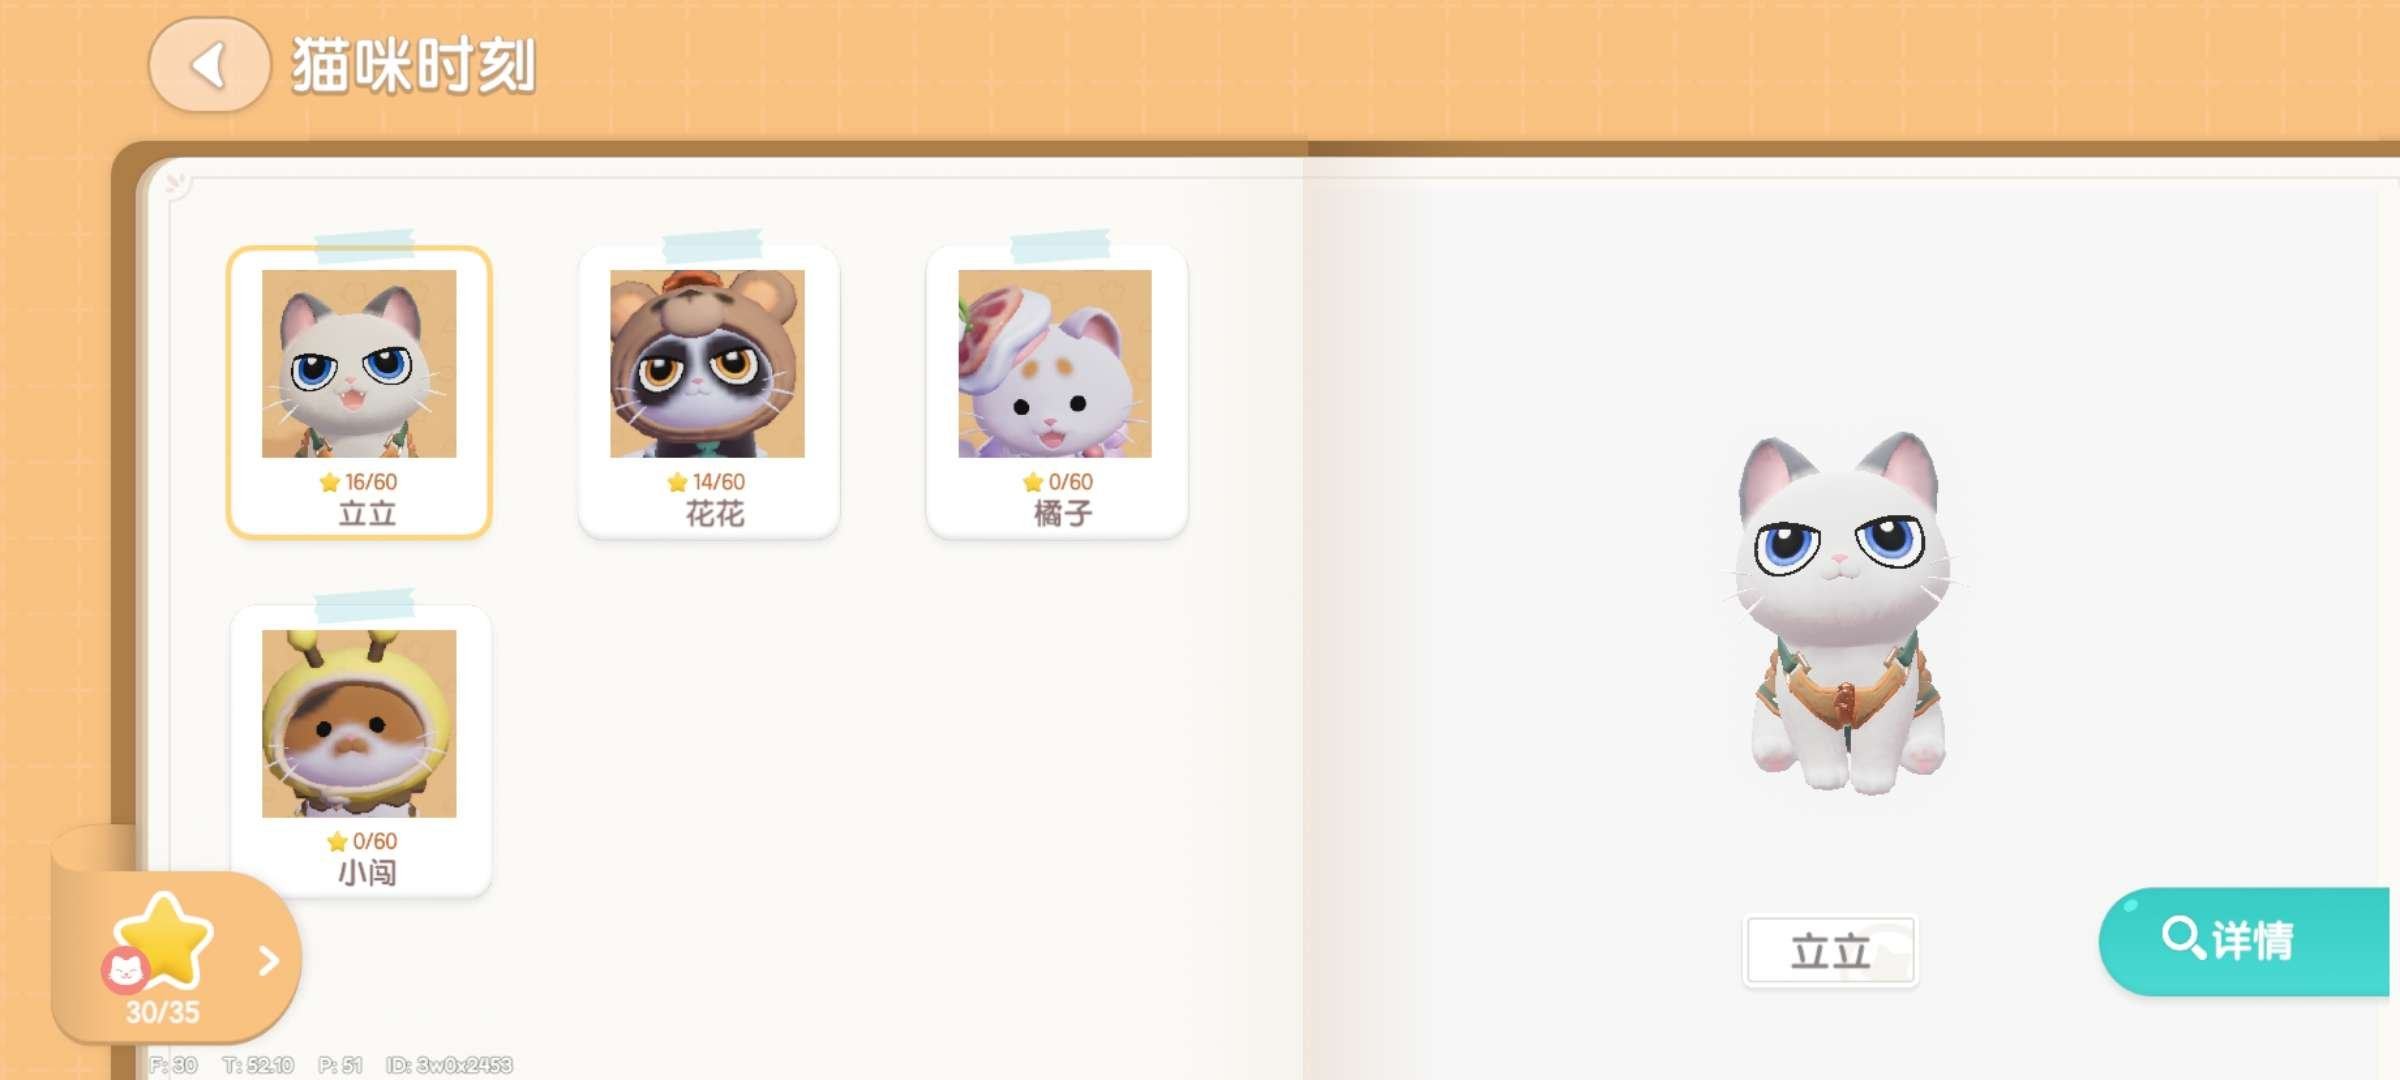2400x1080 pixels.
Task: Click 橘子's 0/60 star rating
Action: pyautogui.click(x=1058, y=482)
